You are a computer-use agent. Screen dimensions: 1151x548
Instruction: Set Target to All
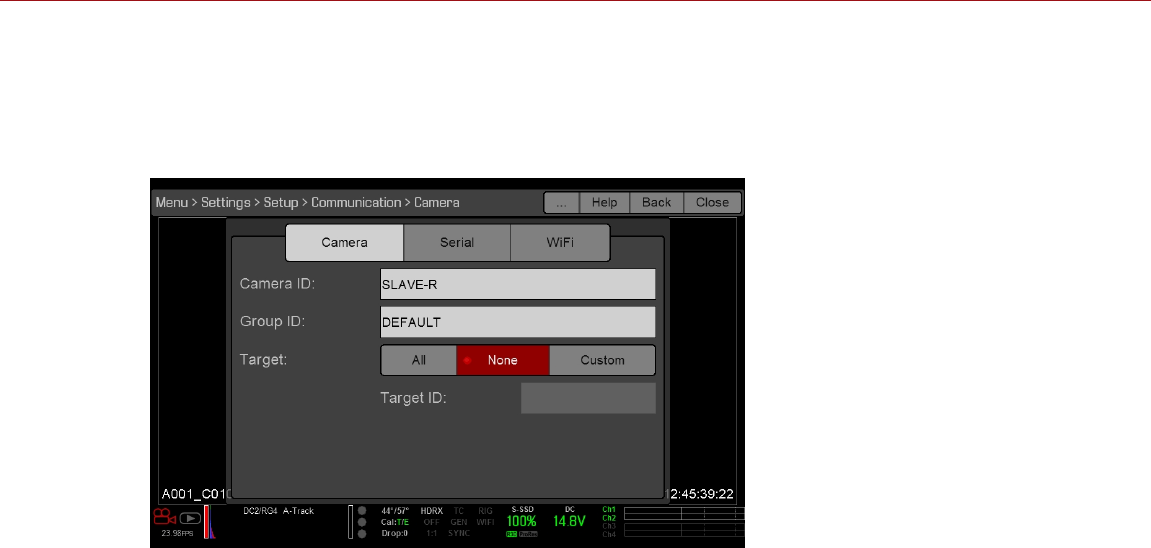pos(418,360)
